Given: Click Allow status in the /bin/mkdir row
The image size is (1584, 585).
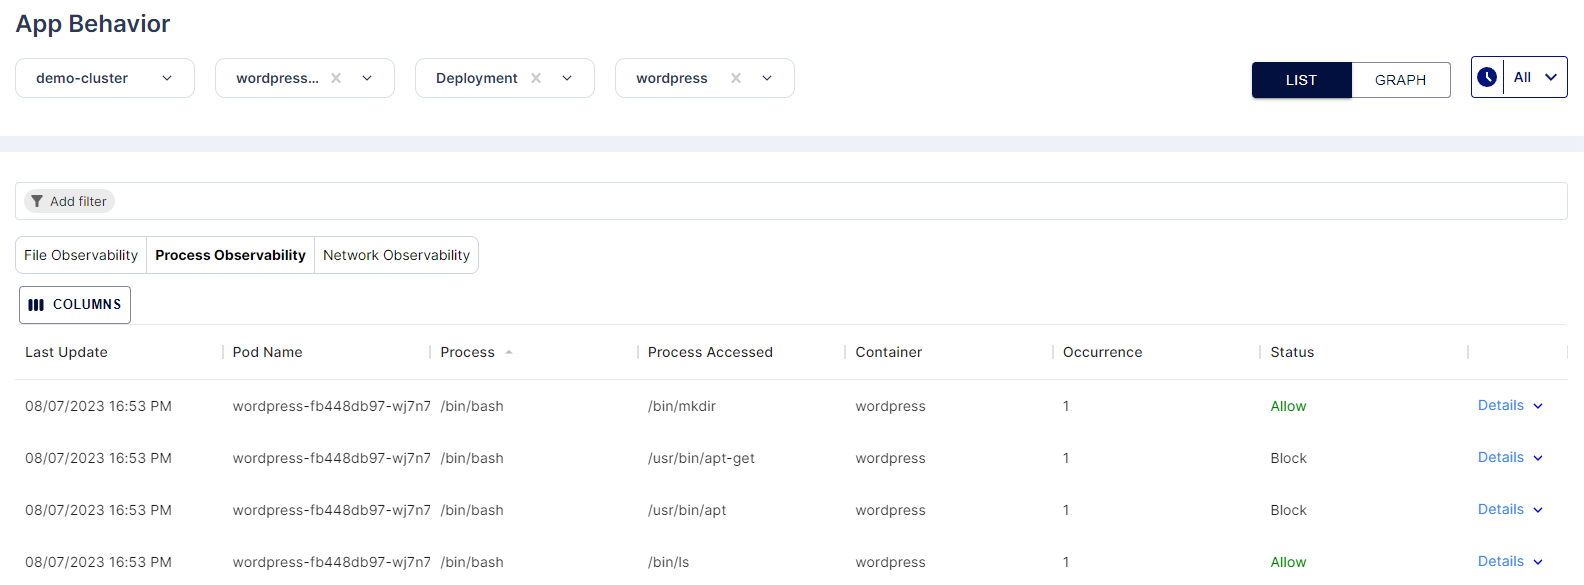Looking at the screenshot, I should [1288, 406].
